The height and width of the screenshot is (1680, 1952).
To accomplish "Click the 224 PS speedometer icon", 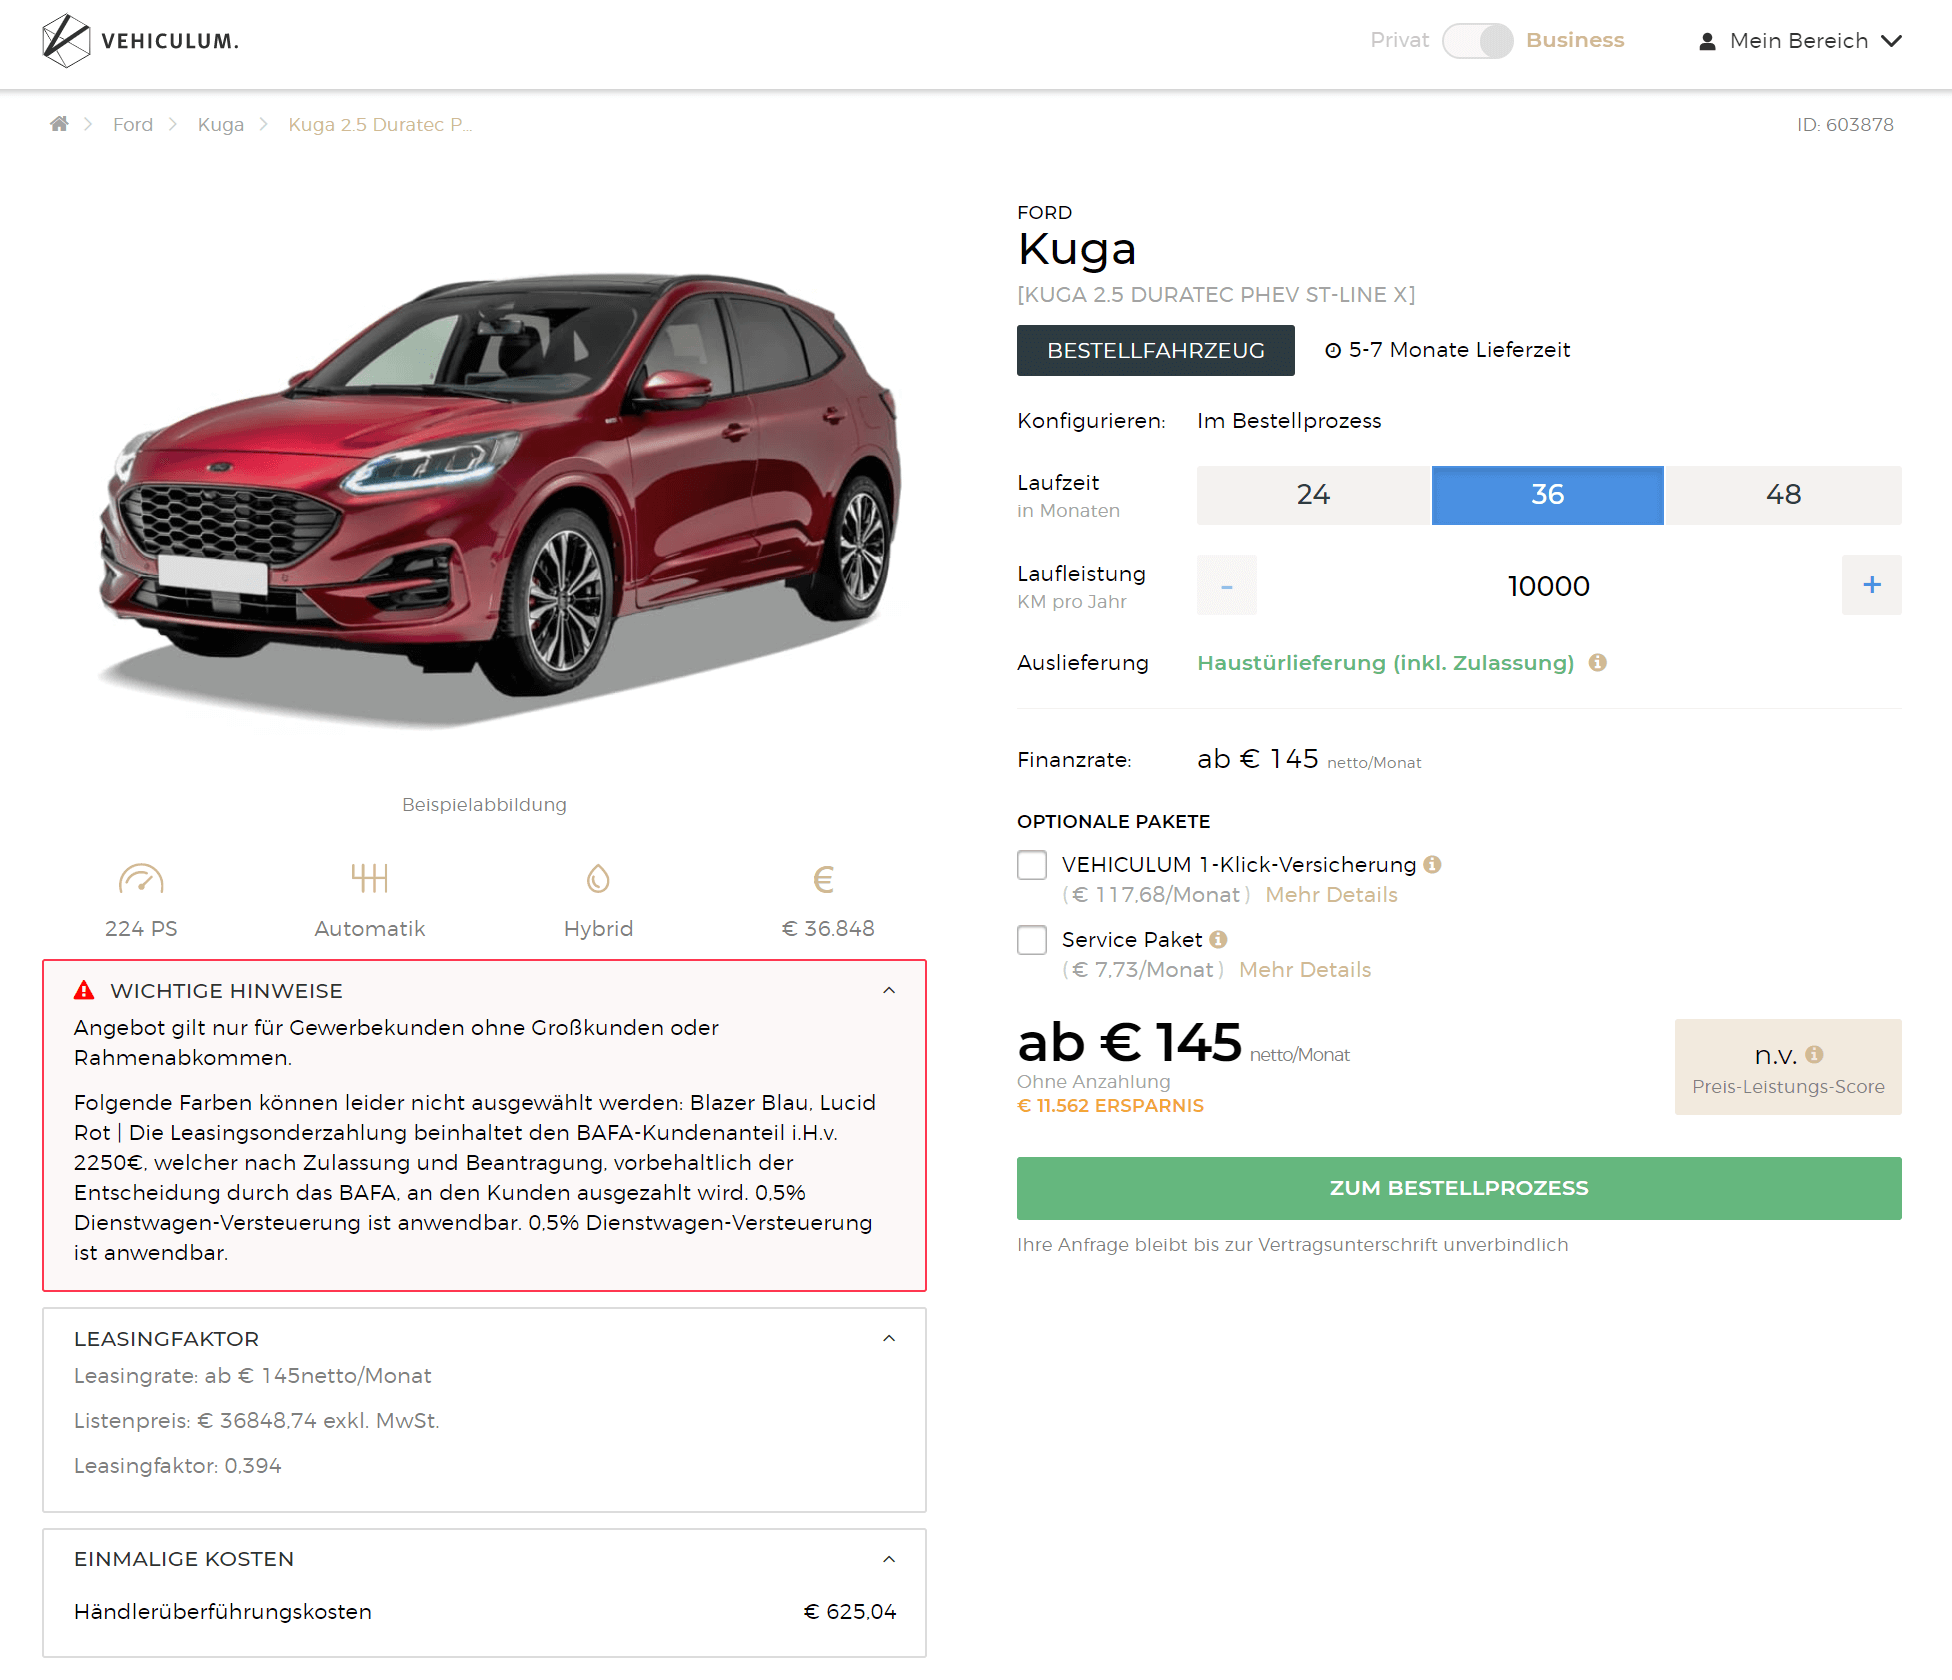I will point(141,879).
